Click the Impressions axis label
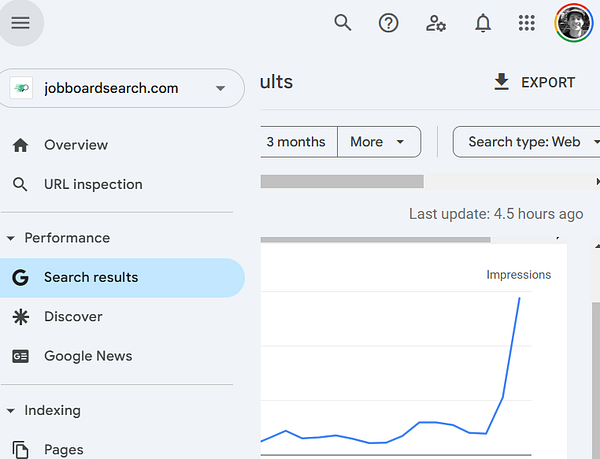Screen dimensions: 600x459 (518, 275)
